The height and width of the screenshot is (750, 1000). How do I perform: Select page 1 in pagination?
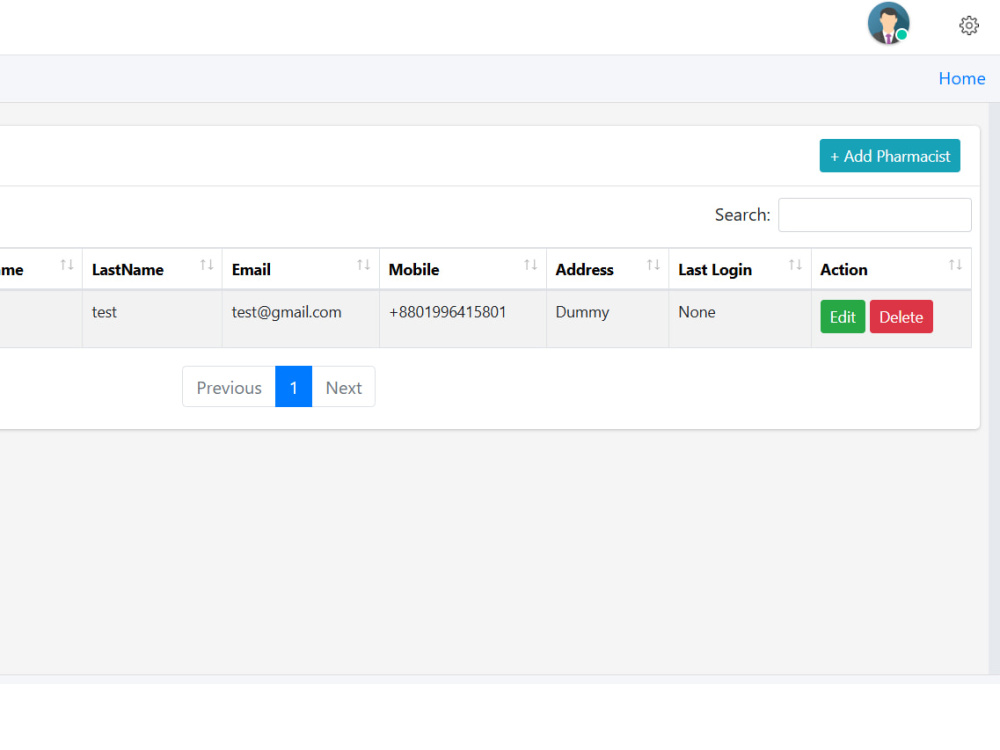click(293, 387)
